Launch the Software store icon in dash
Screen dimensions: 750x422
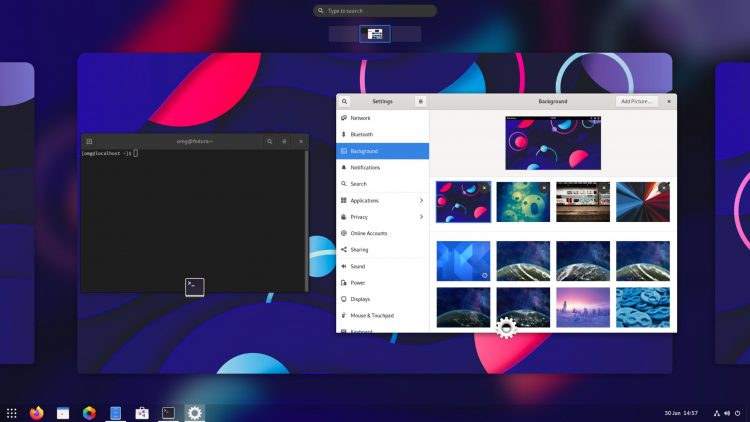(142, 412)
